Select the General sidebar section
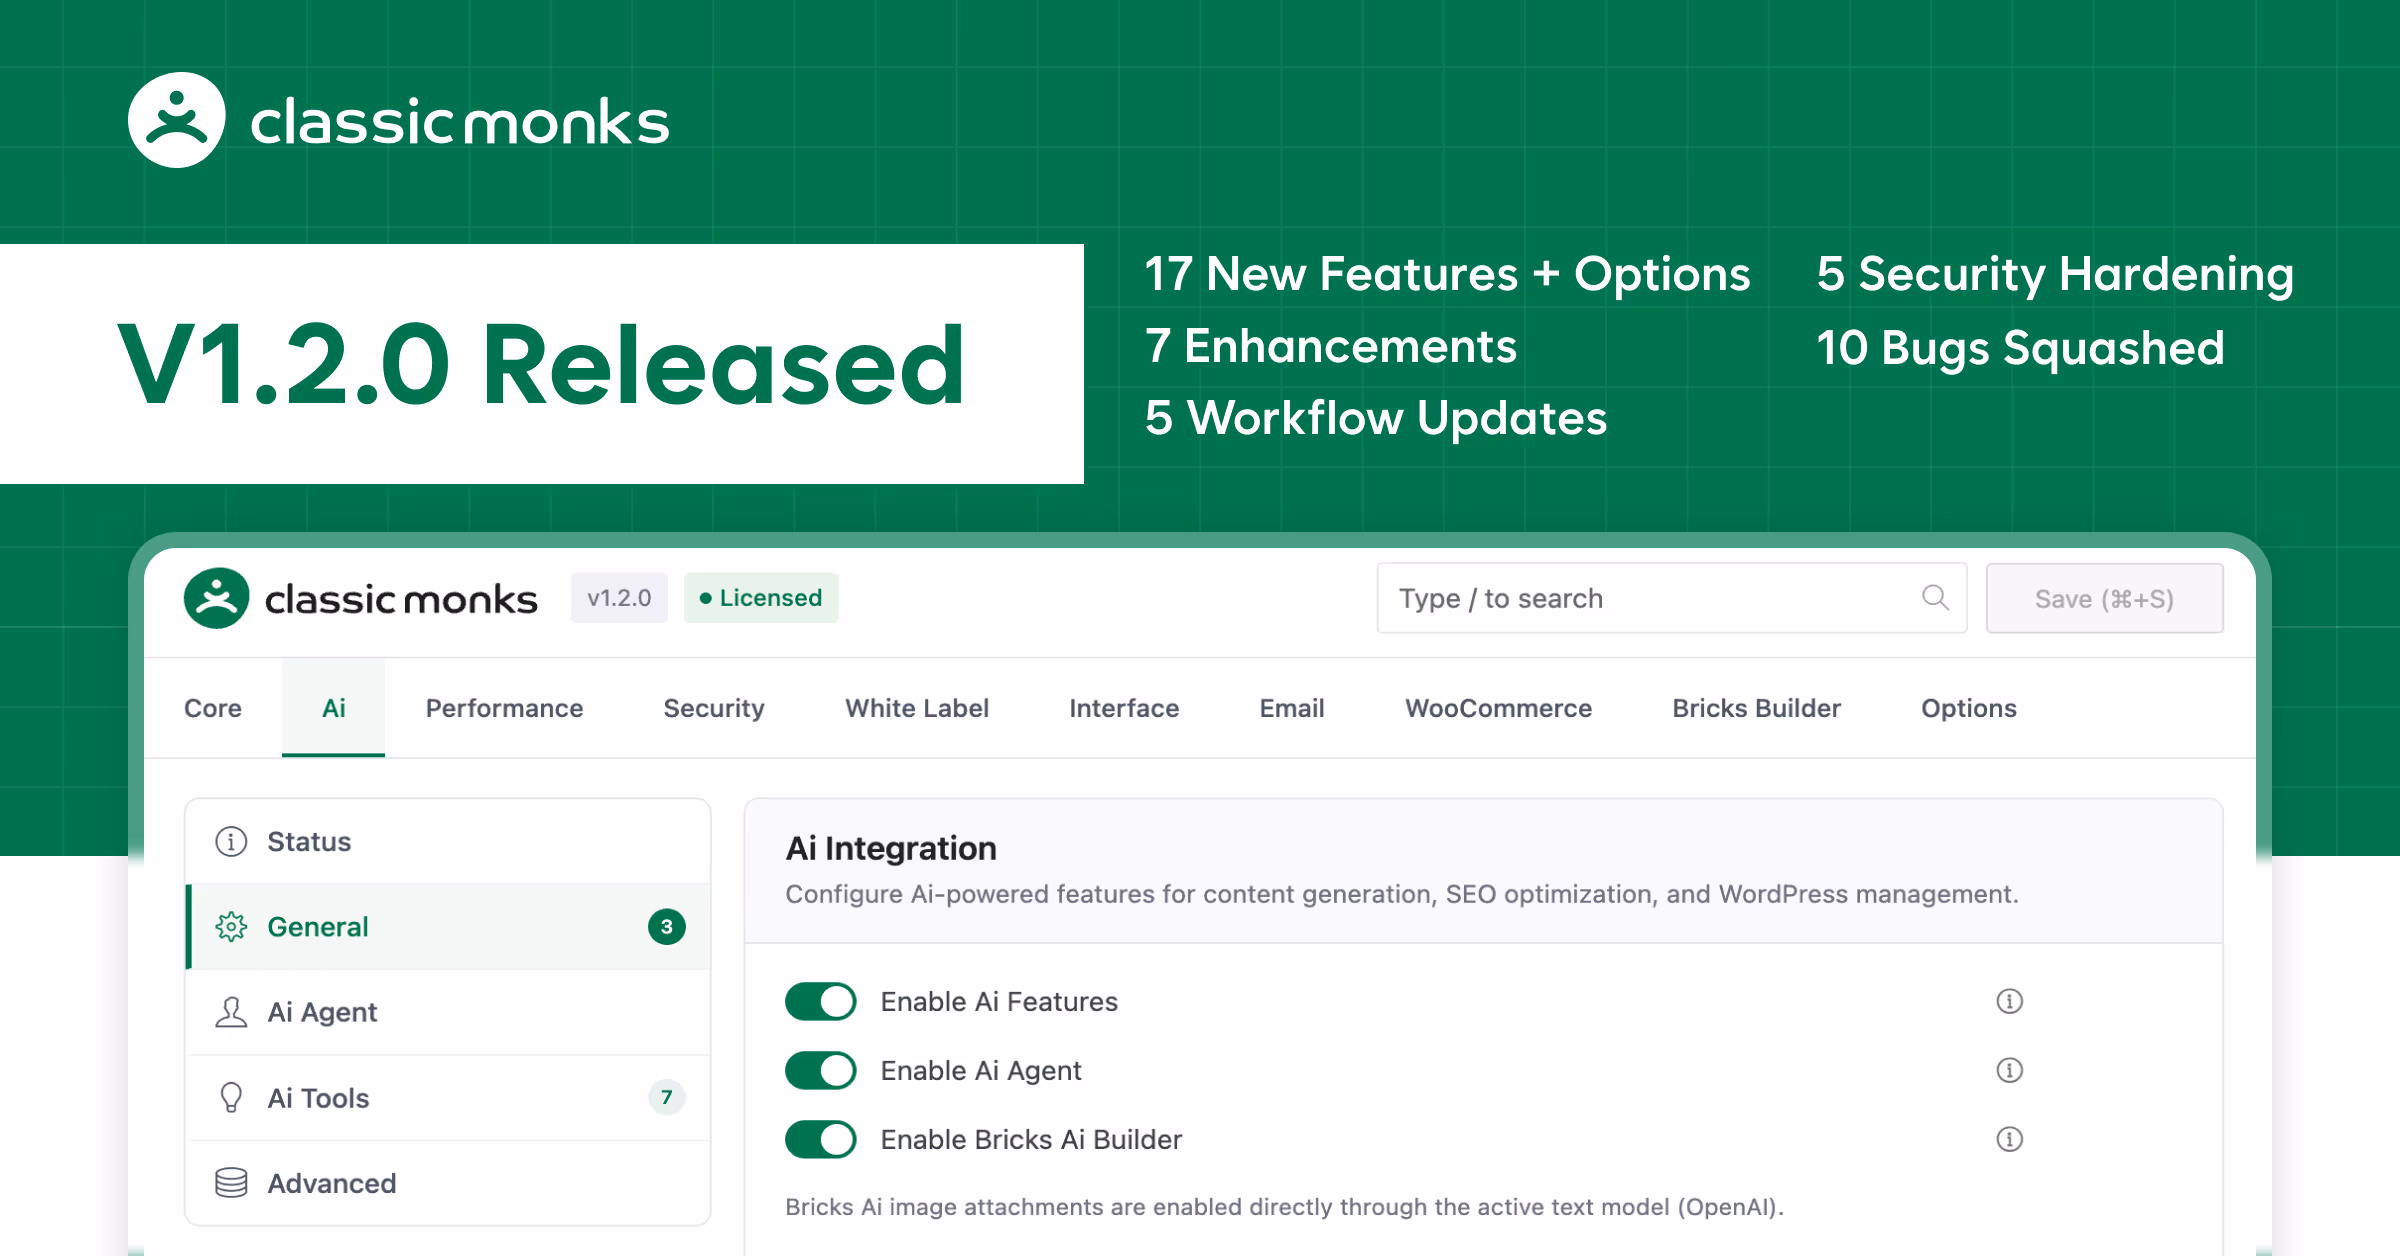 448,927
